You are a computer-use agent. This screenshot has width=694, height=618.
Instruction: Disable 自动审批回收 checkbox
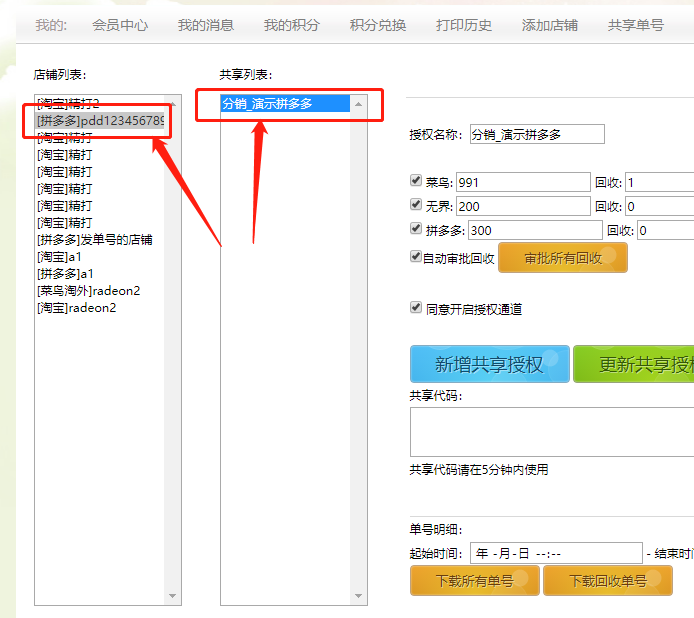416,256
